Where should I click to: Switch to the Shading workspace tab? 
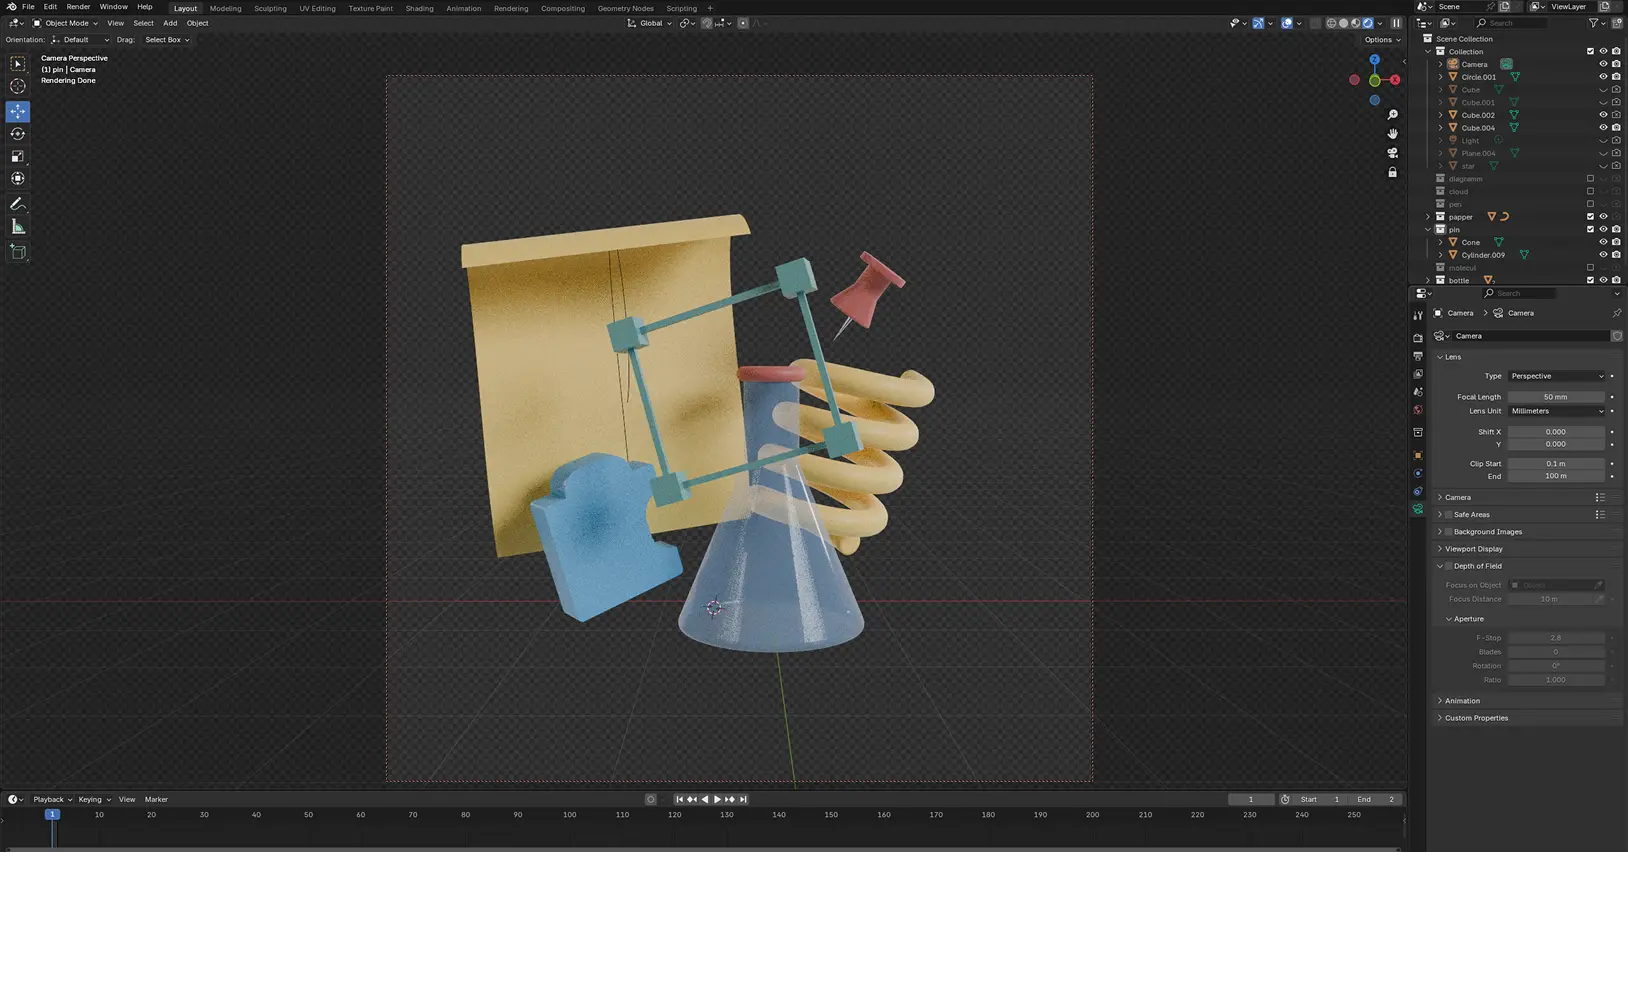click(x=419, y=8)
